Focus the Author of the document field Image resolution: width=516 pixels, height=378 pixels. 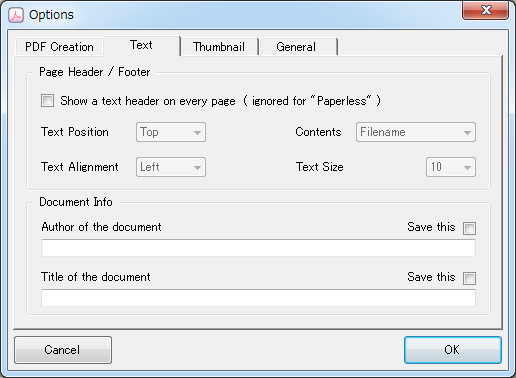pyautogui.click(x=258, y=248)
